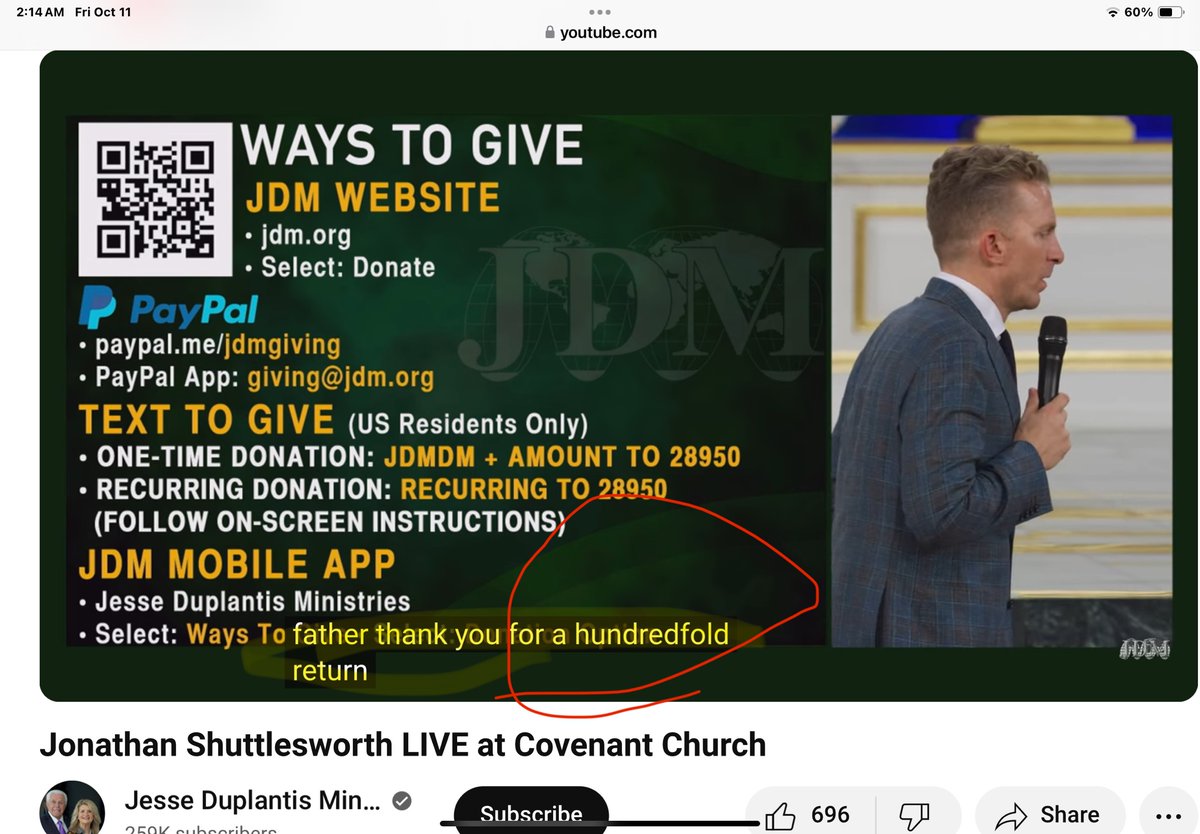Tap the Fri Oct 11 date

pos(103,12)
